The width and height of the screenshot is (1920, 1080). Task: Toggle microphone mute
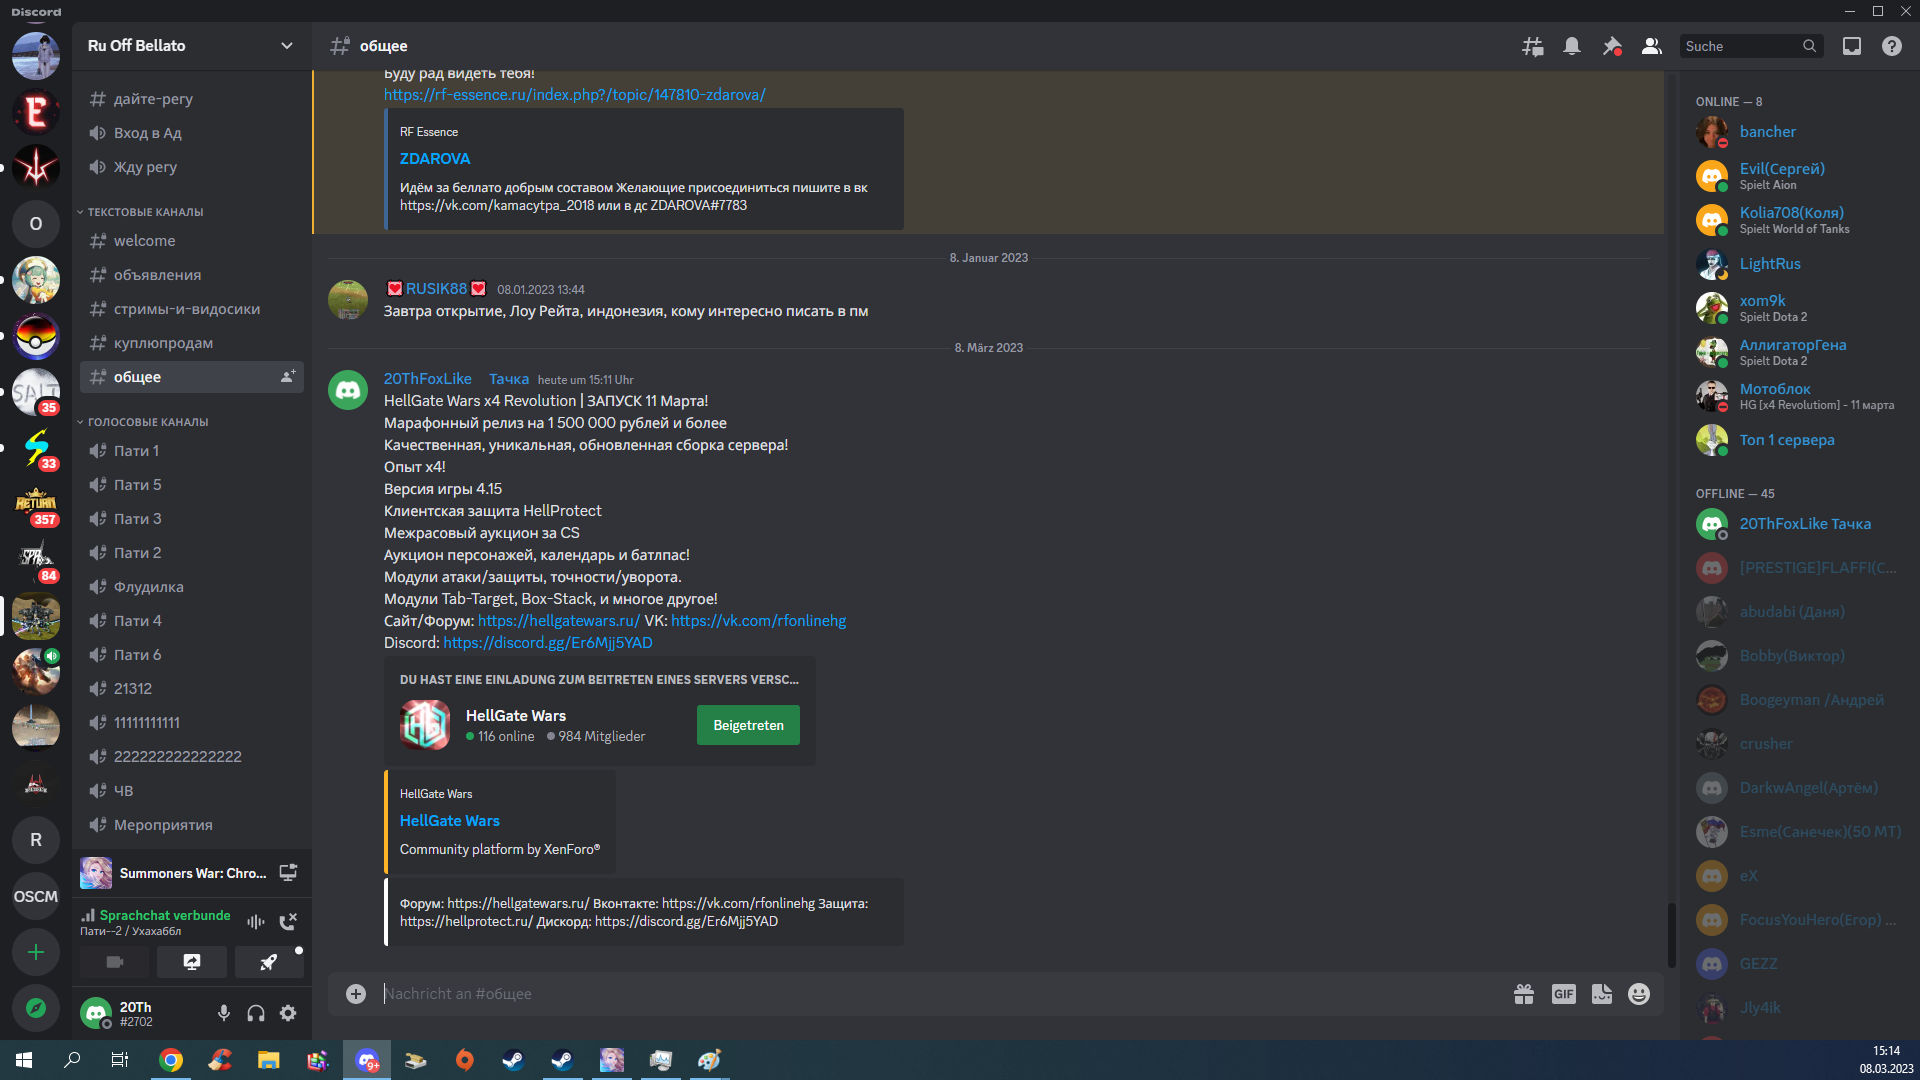click(224, 1013)
